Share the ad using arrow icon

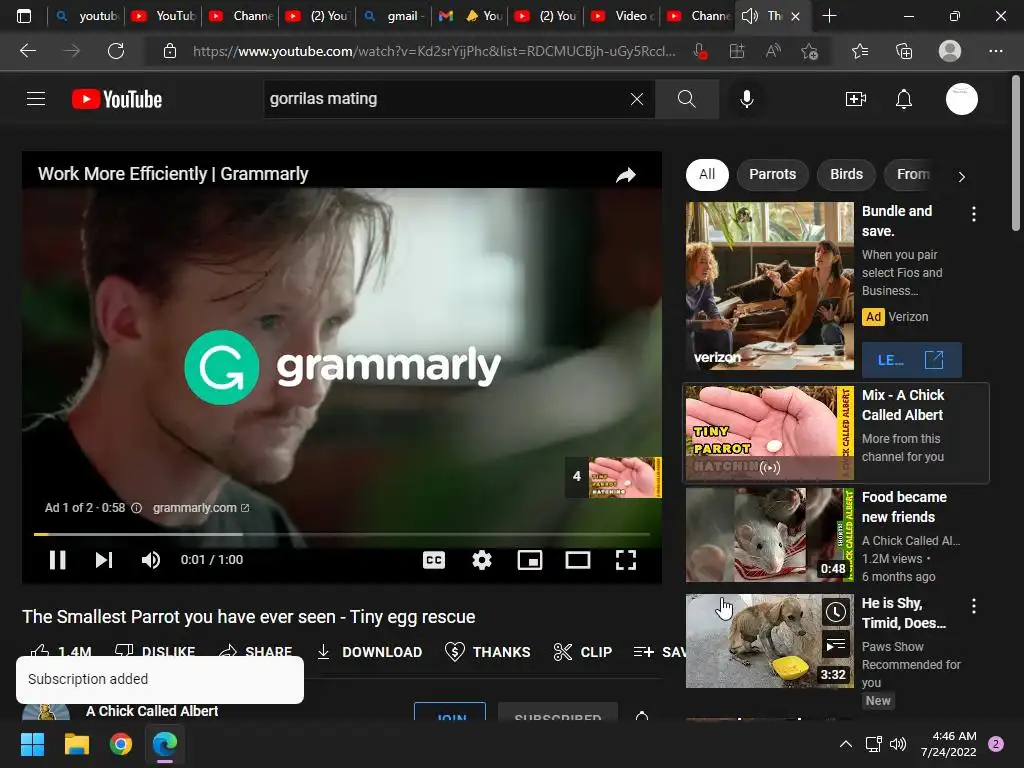[x=626, y=175]
